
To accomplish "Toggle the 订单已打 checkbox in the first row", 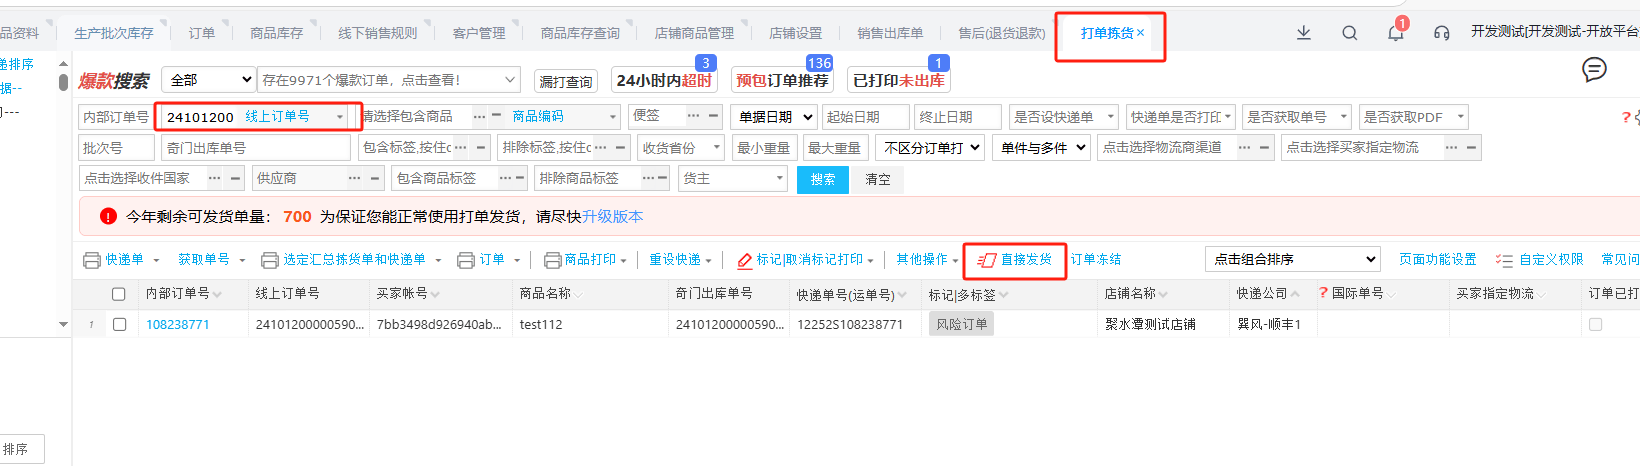I will coord(1595,324).
